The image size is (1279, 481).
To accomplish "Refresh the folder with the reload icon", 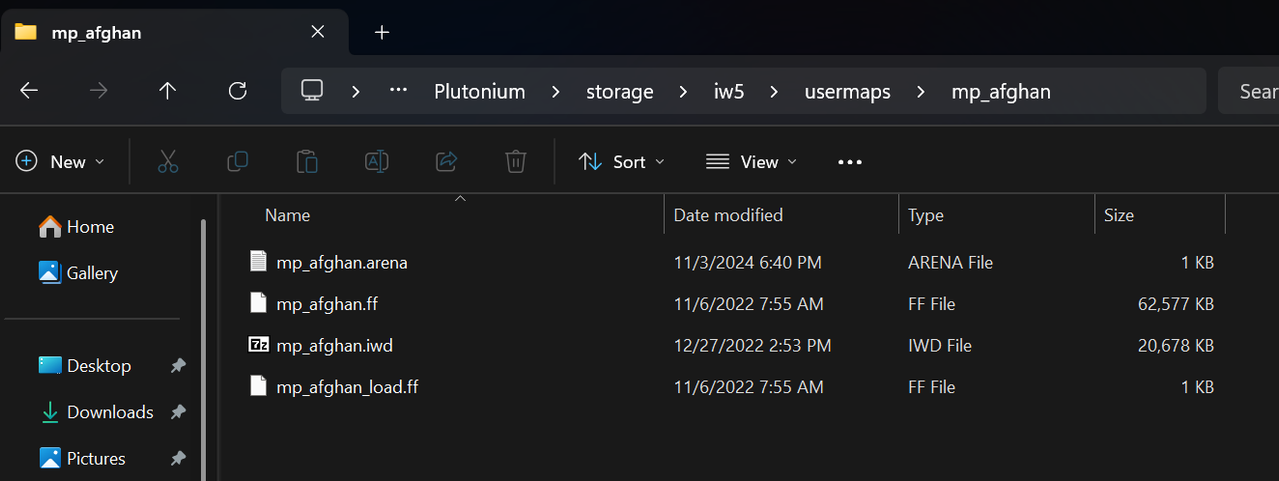I will (x=237, y=91).
